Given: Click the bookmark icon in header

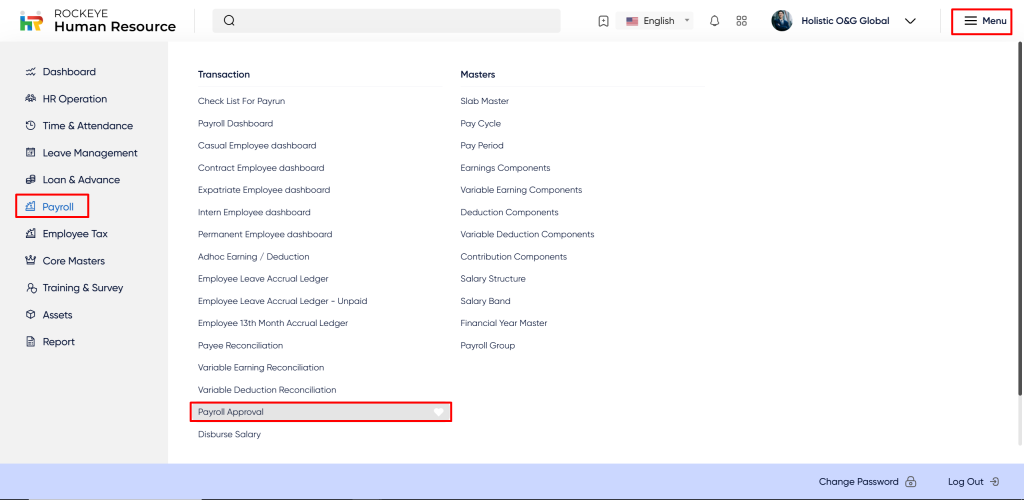Looking at the screenshot, I should [603, 21].
